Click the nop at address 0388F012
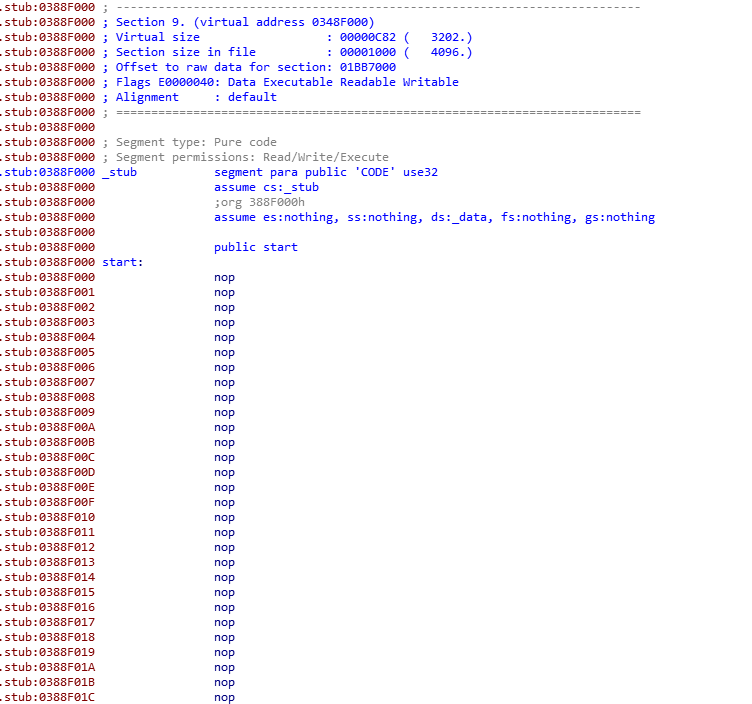 click(x=224, y=547)
